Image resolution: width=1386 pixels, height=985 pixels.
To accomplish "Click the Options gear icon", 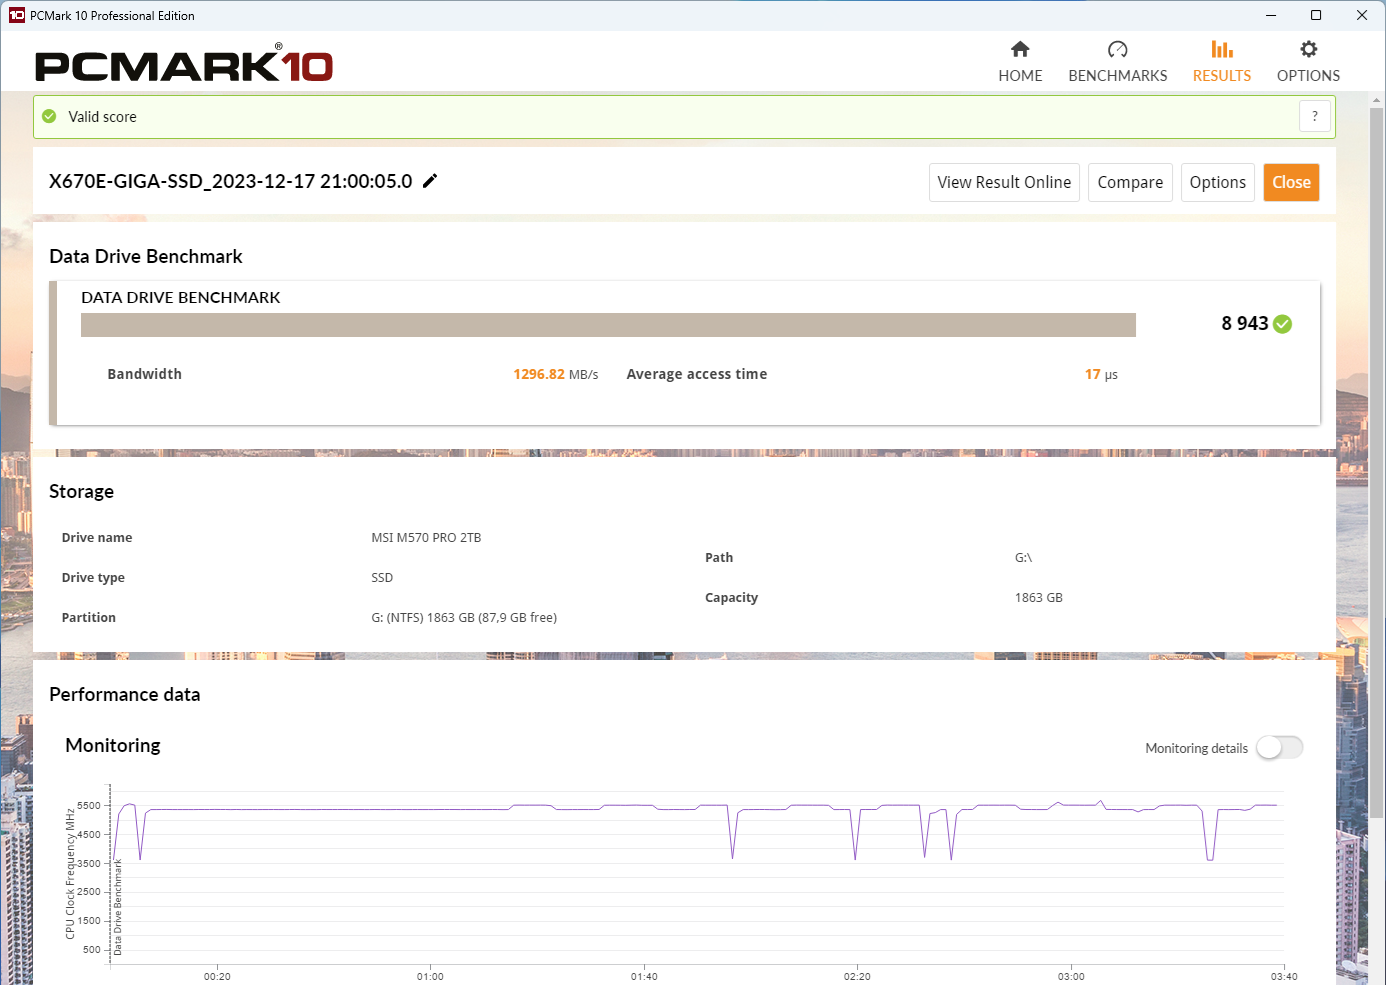I will (x=1308, y=49).
